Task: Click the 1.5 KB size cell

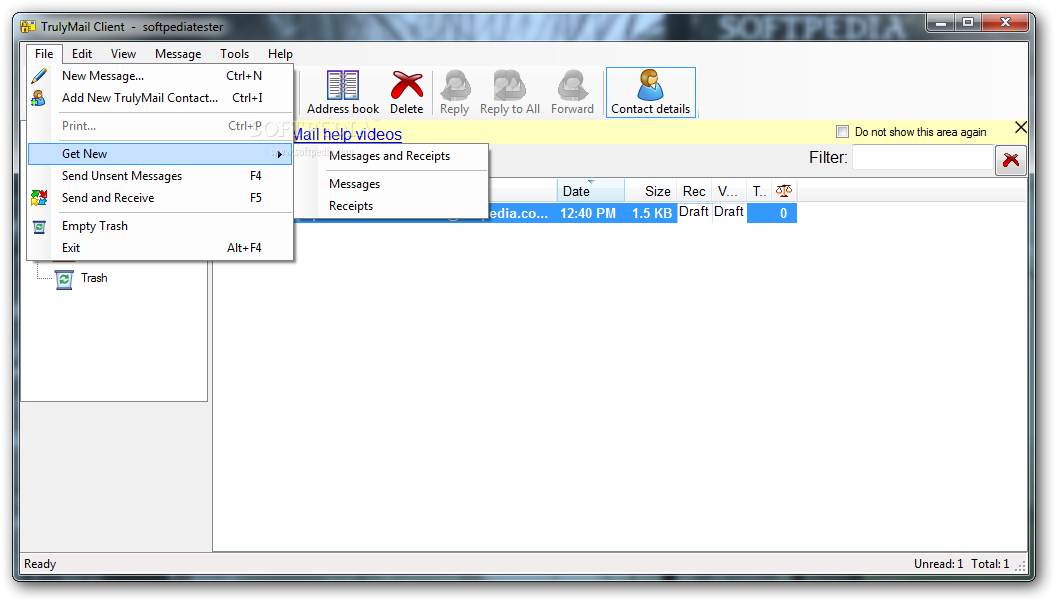Action: pos(651,213)
